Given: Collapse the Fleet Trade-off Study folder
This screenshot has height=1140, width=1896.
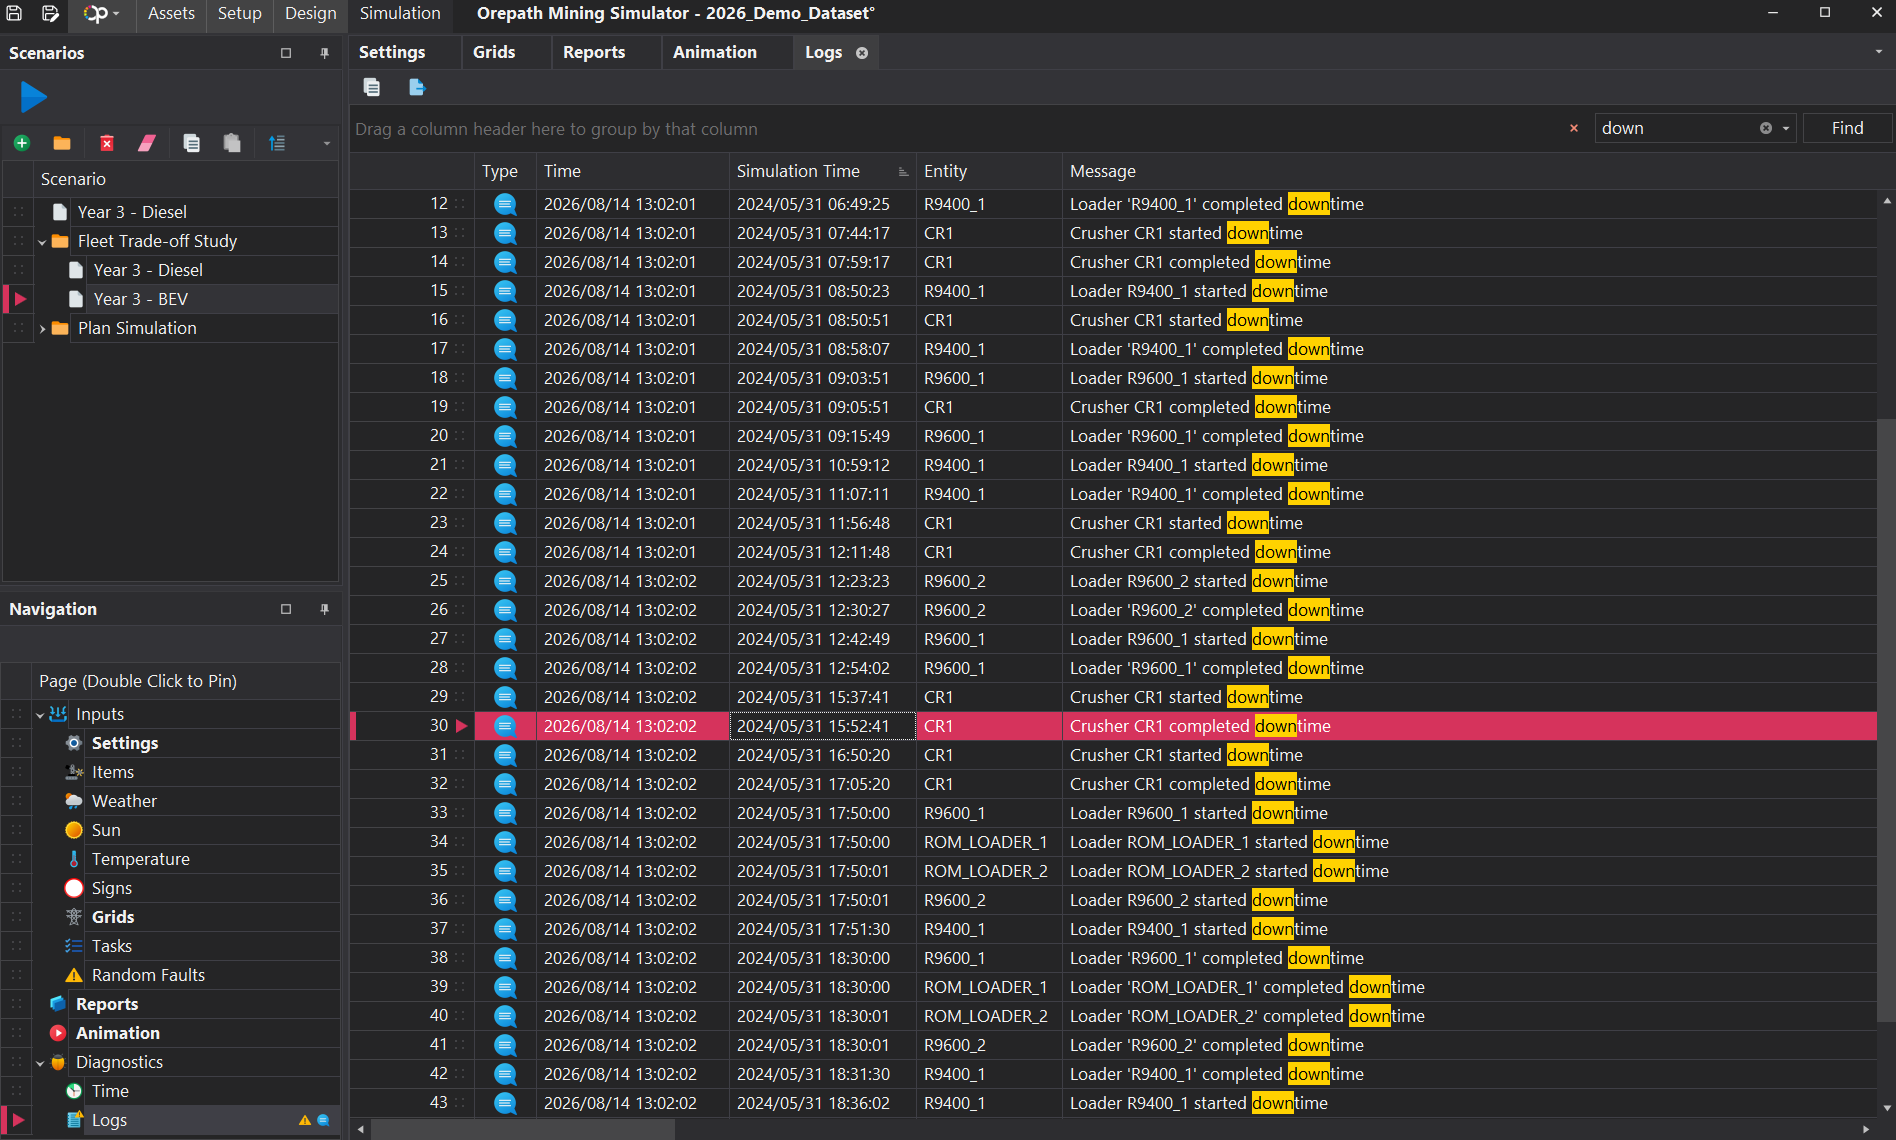Looking at the screenshot, I should [42, 242].
